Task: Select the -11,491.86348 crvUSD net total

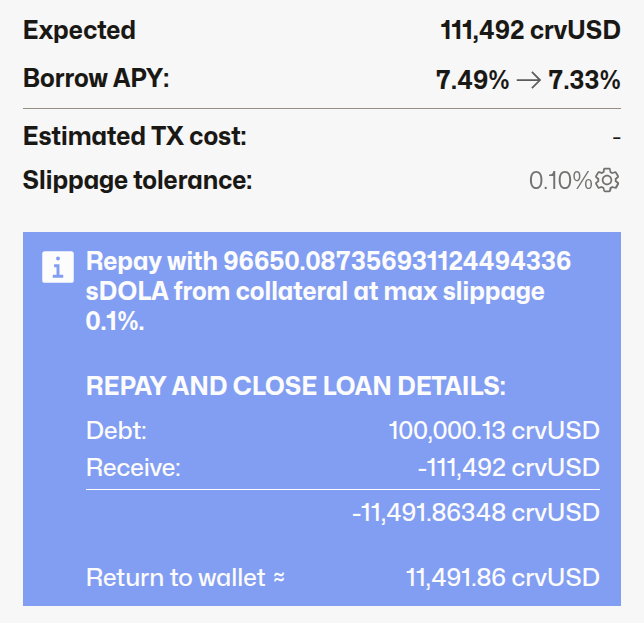Action: 476,513
